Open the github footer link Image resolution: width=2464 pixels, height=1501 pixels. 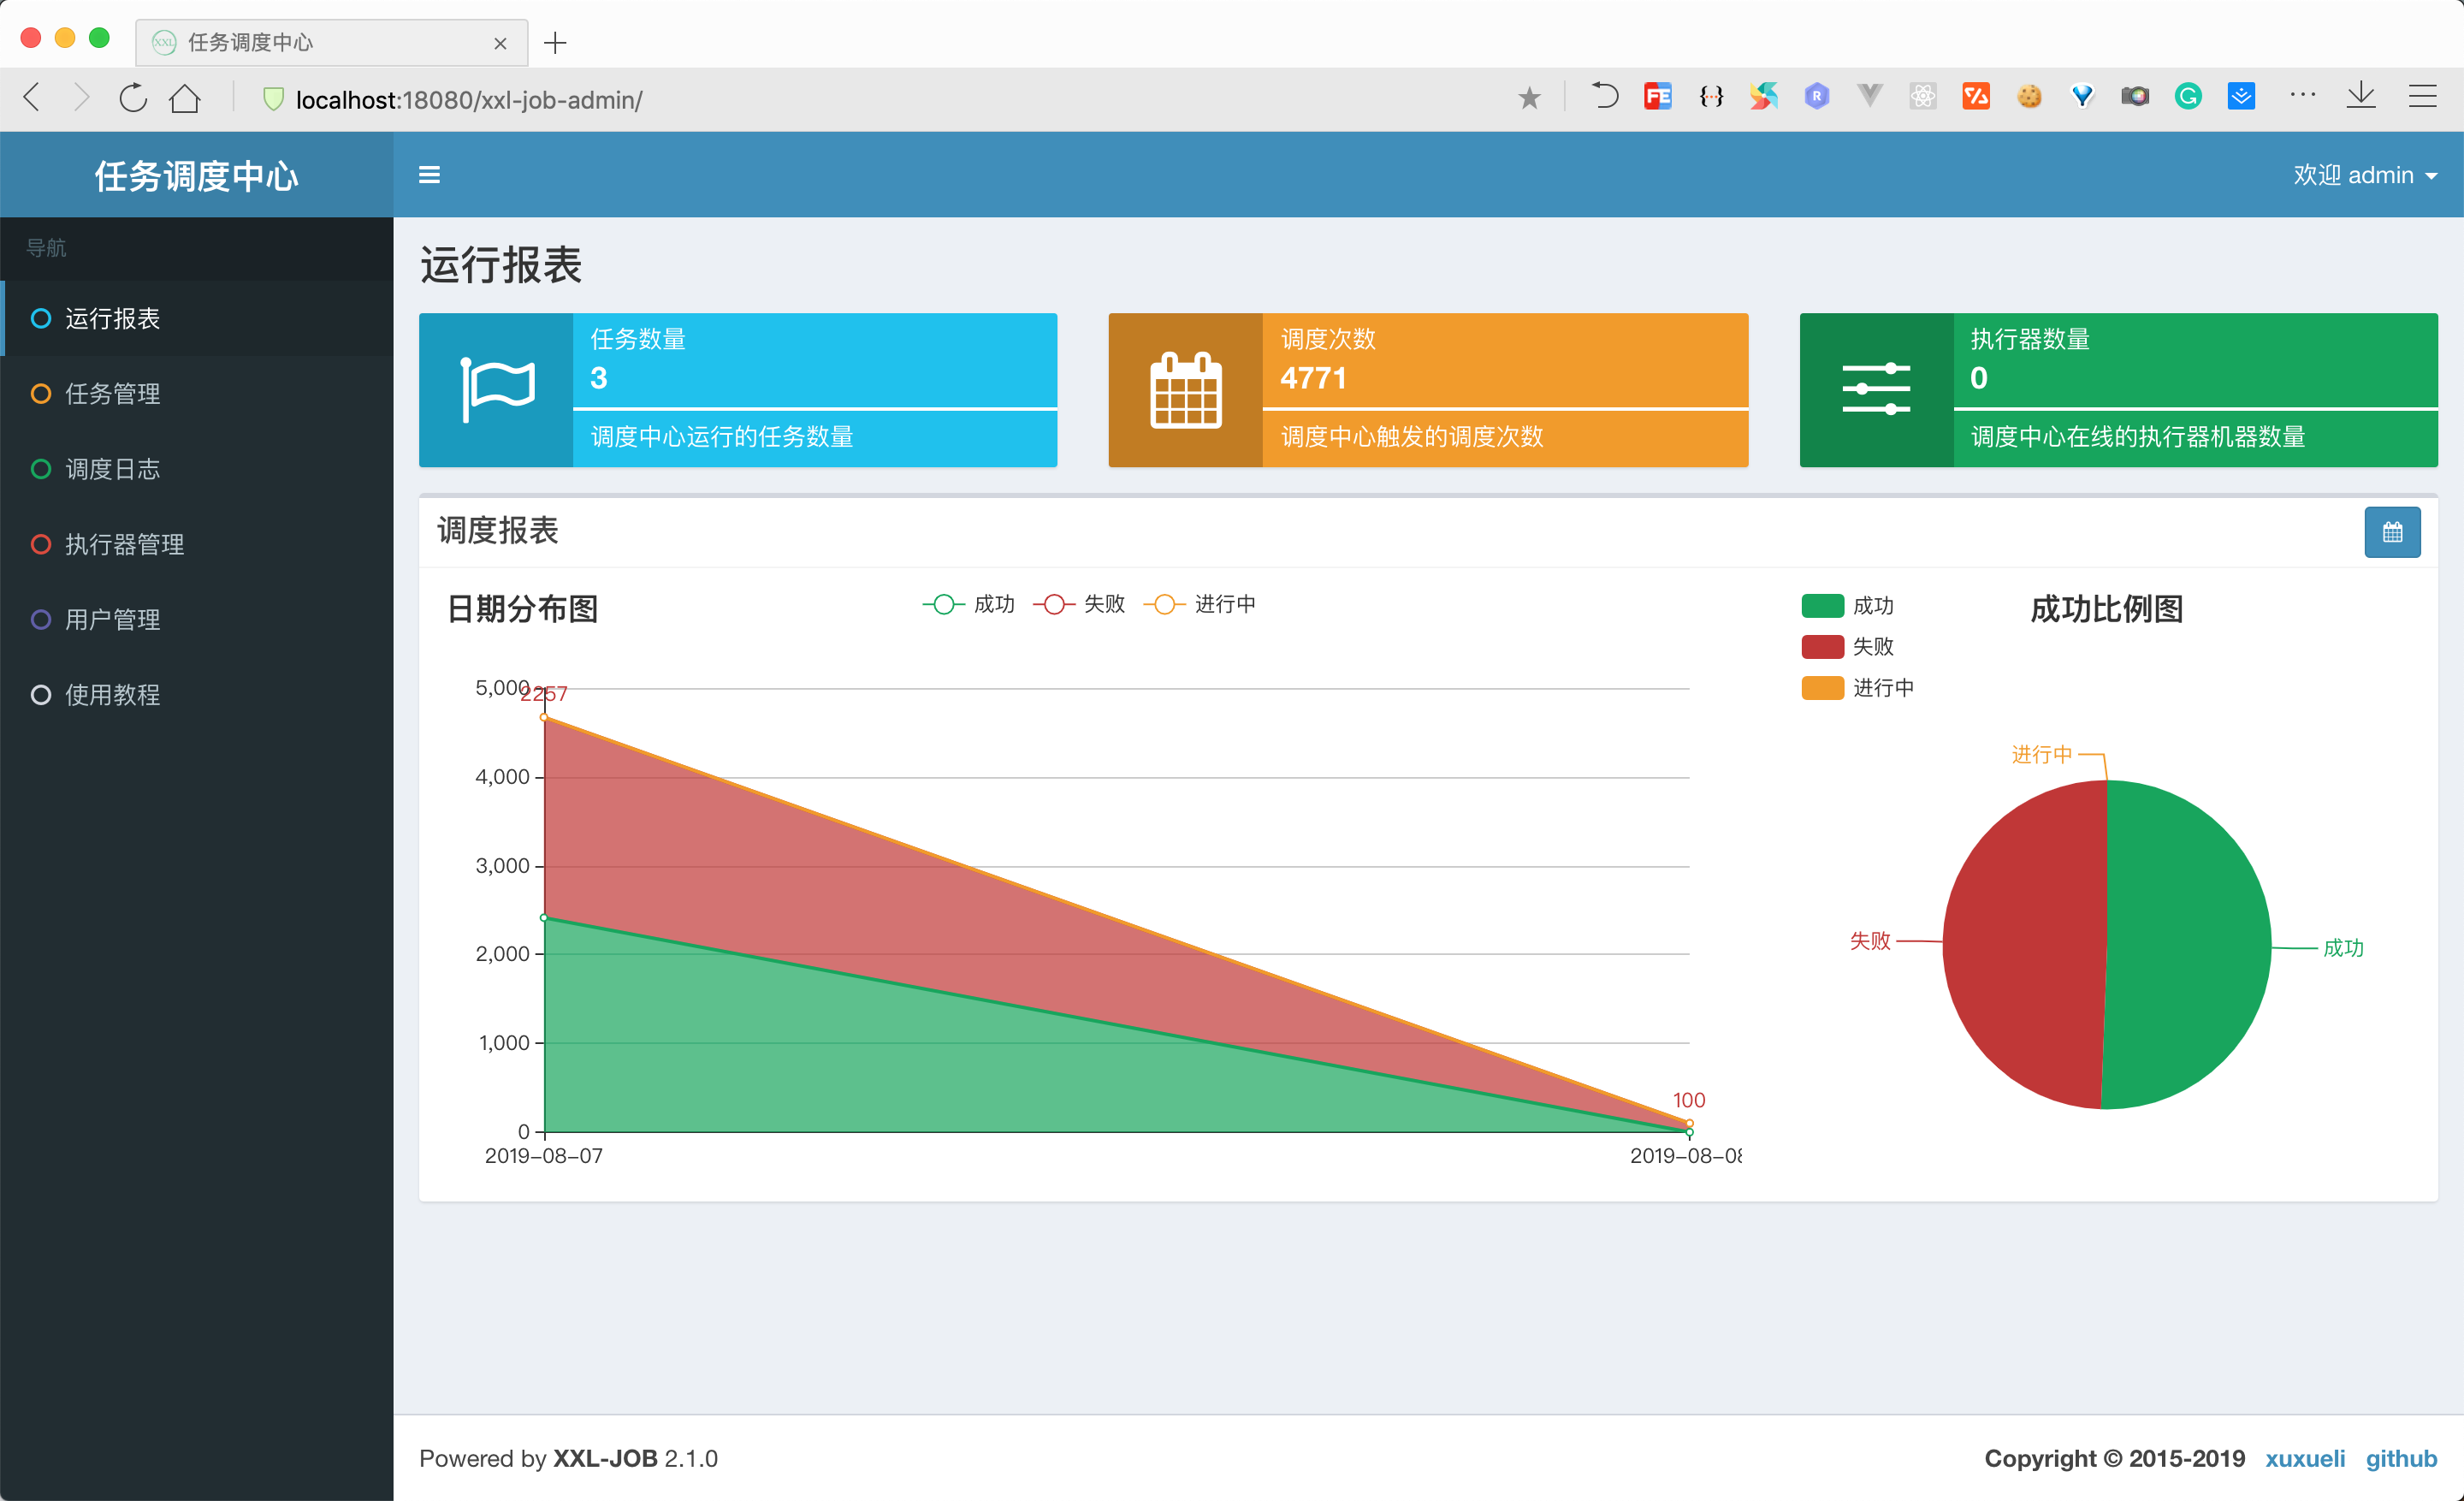[x=2400, y=1458]
